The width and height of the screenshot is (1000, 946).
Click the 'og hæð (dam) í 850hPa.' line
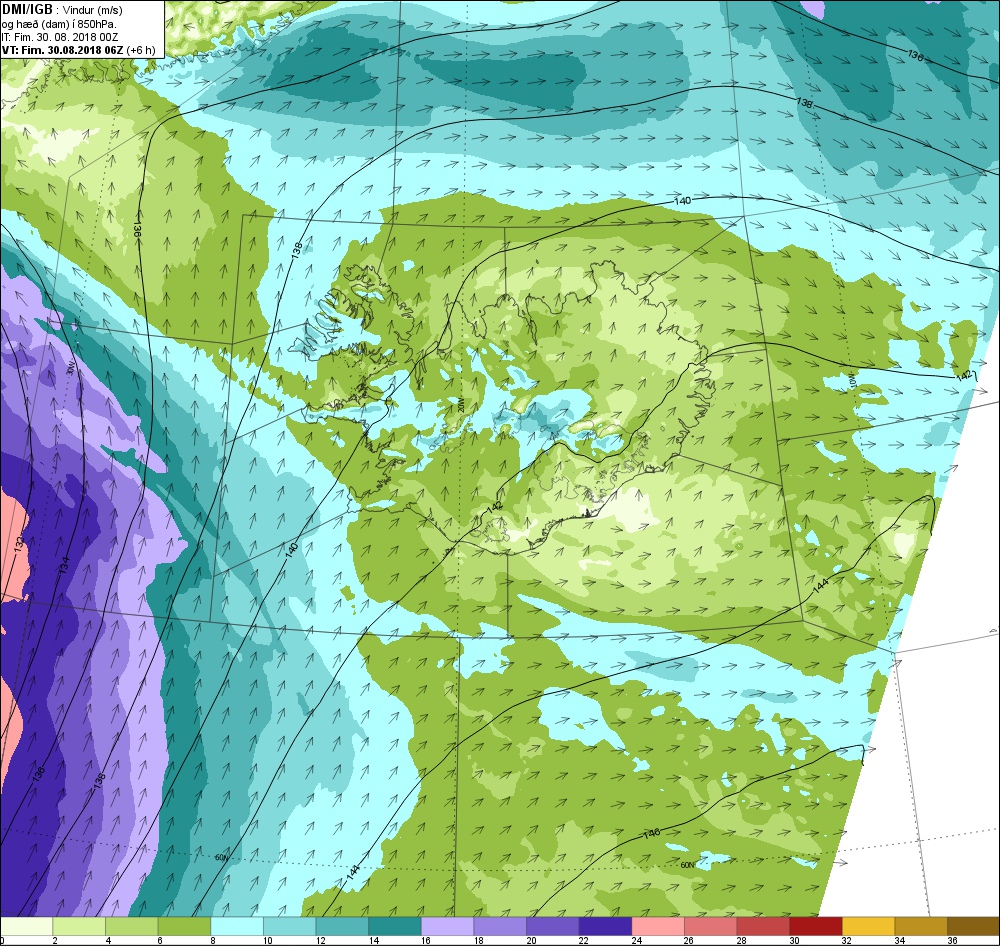(59, 24)
